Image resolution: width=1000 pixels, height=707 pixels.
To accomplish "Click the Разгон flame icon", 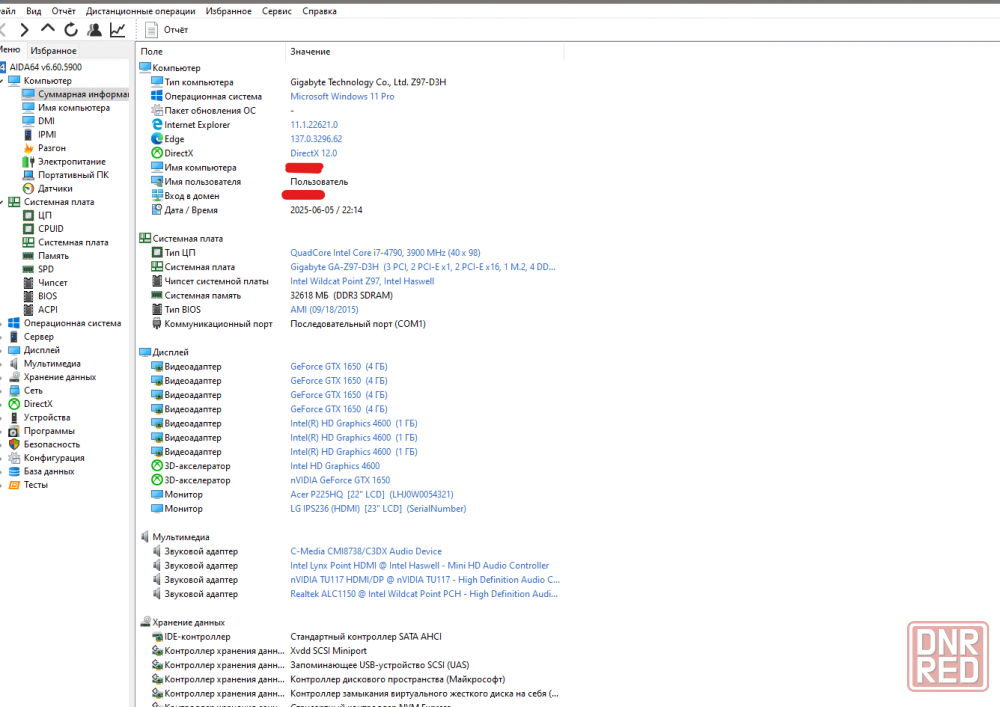I will [x=28, y=148].
